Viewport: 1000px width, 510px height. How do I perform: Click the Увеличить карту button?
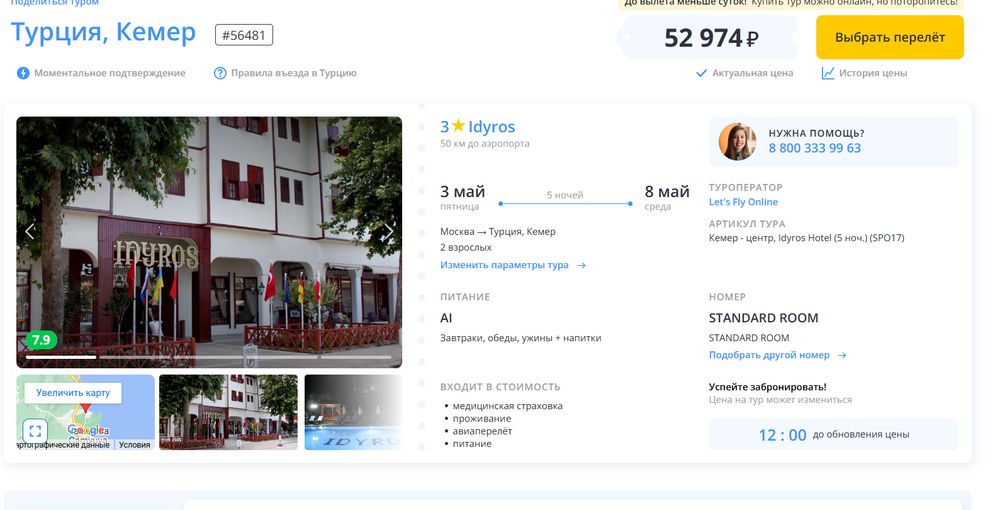(x=73, y=393)
